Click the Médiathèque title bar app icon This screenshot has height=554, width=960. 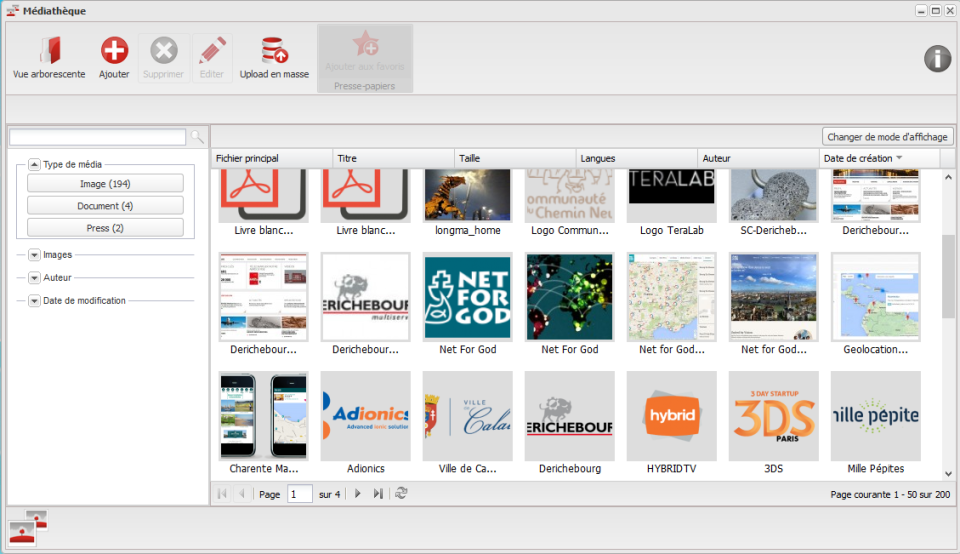[12, 10]
